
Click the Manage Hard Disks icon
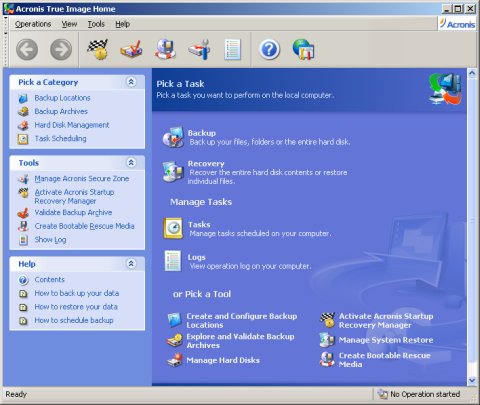[175, 360]
